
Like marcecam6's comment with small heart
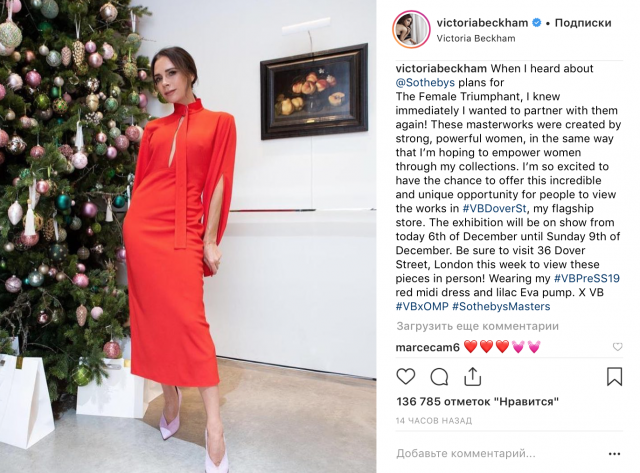tap(618, 347)
